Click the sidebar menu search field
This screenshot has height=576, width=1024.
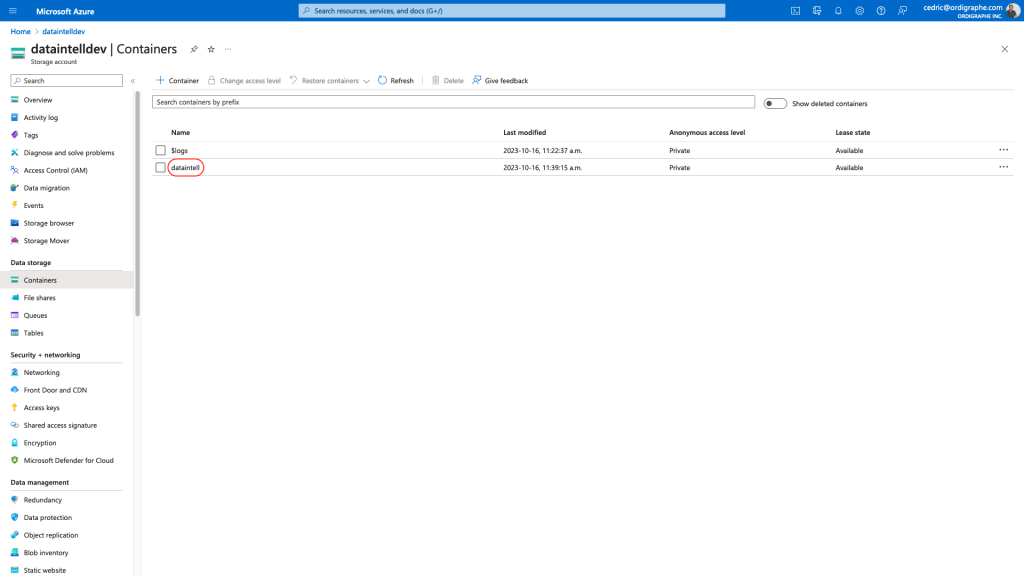67,81
